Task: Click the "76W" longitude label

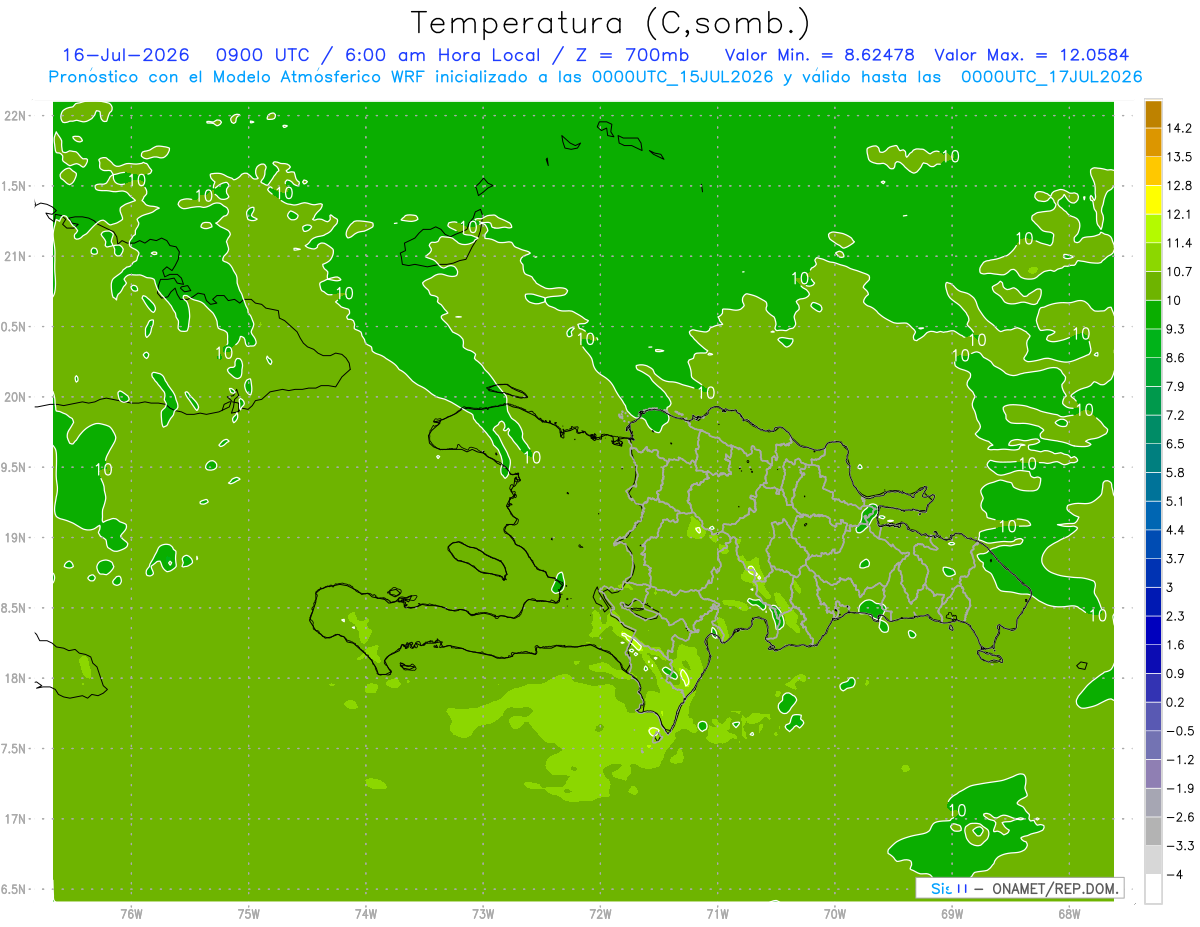Action: [131, 914]
